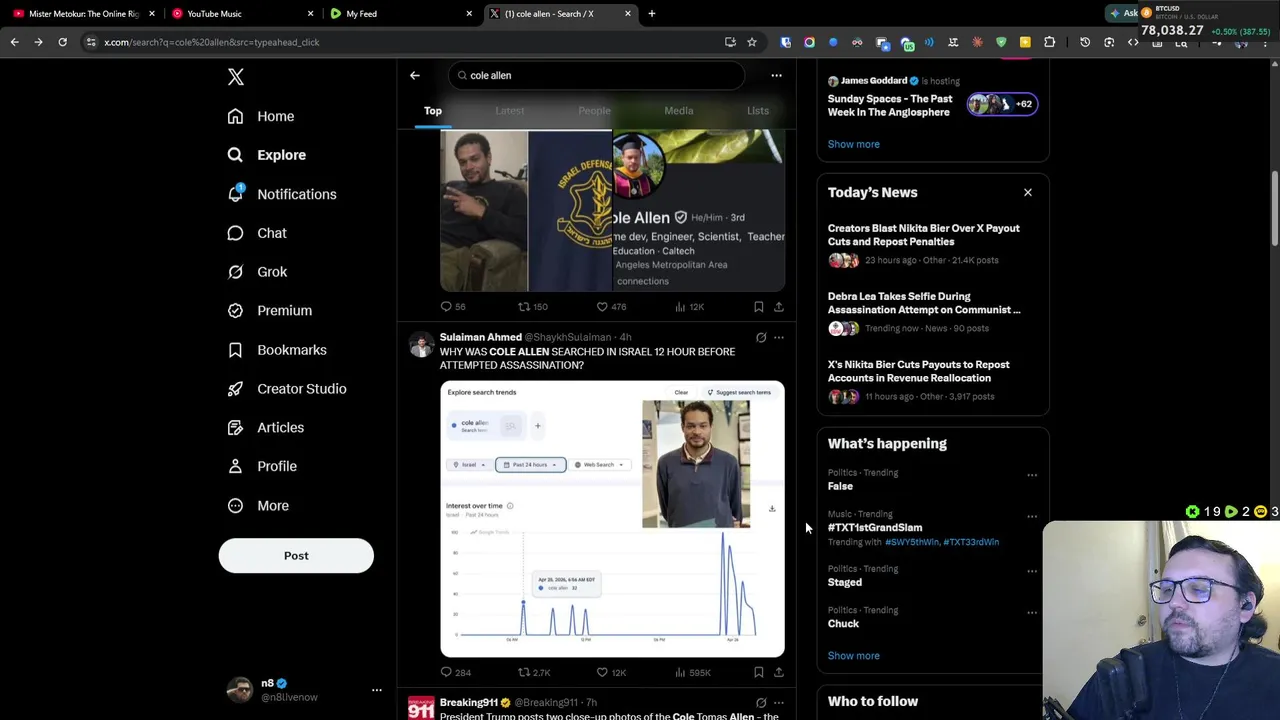Share the post with 476 likes

(779, 307)
